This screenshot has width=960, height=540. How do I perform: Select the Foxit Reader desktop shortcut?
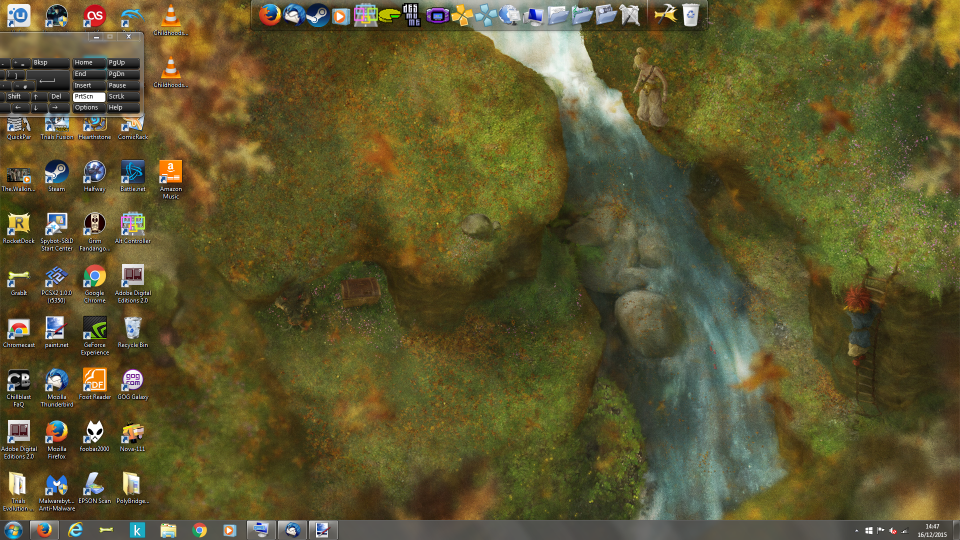click(94, 384)
